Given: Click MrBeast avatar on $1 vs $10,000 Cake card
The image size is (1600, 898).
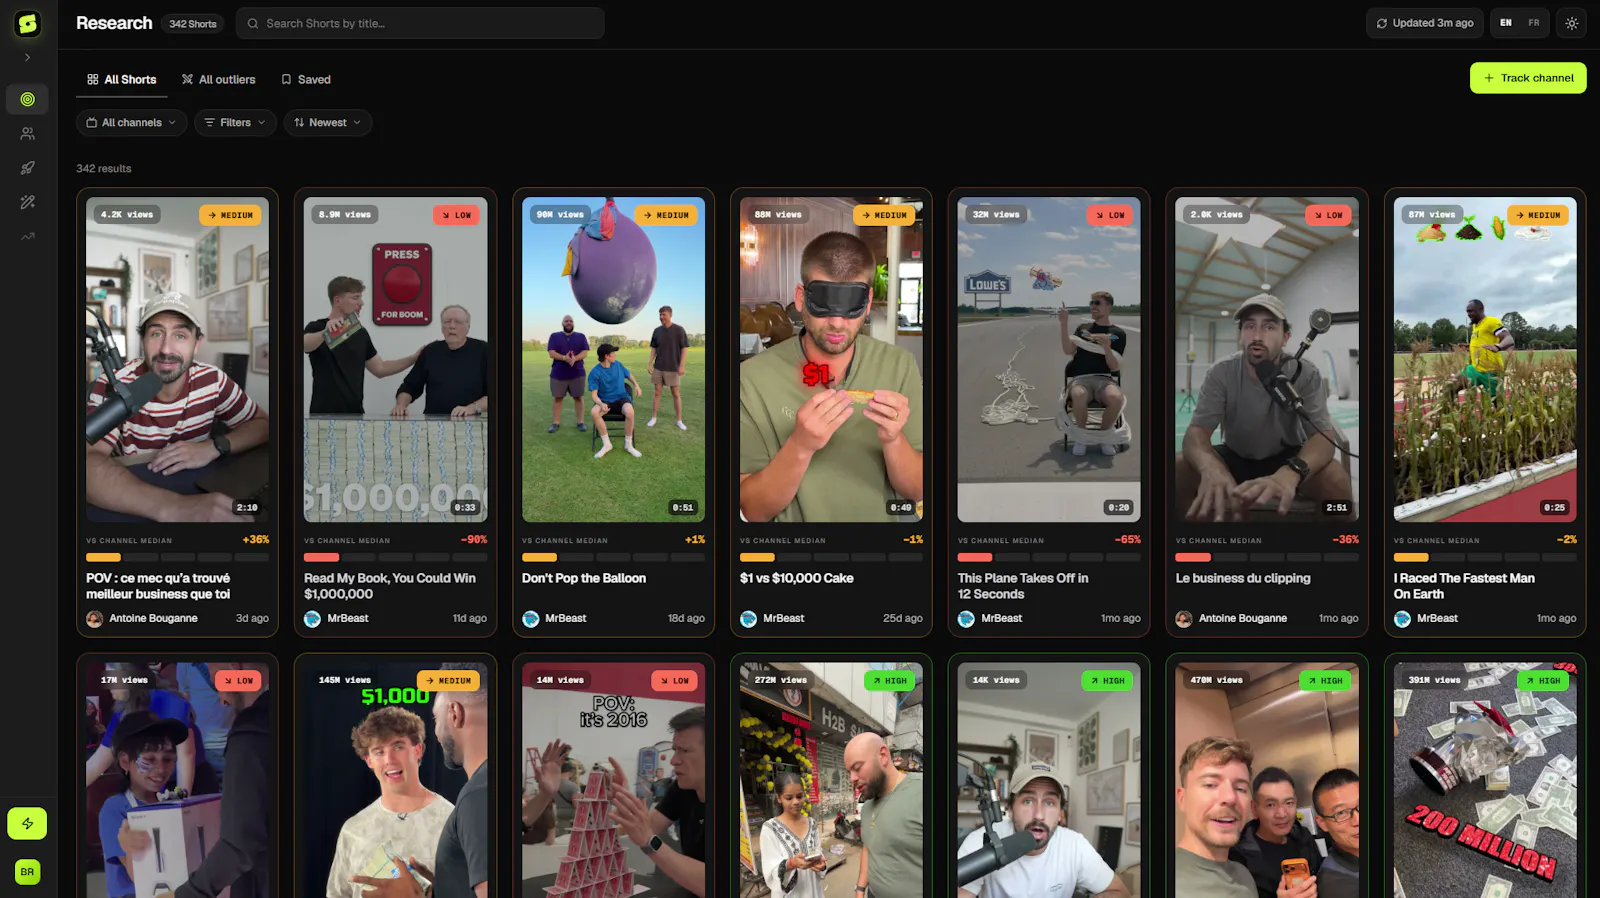Looking at the screenshot, I should tap(749, 619).
